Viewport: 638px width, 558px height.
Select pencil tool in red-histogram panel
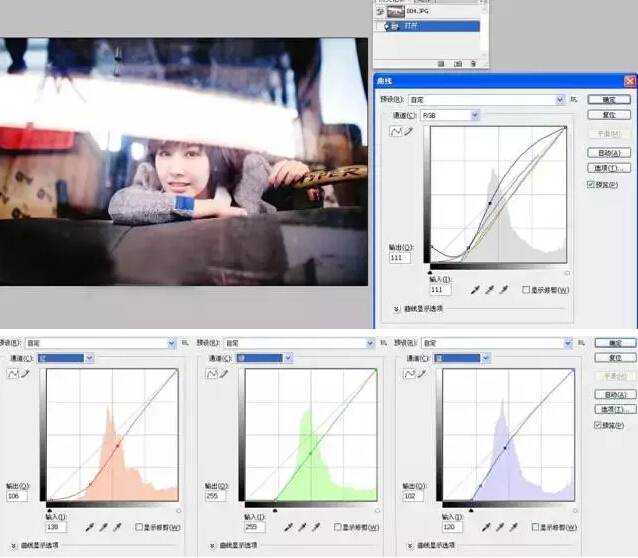[x=25, y=374]
